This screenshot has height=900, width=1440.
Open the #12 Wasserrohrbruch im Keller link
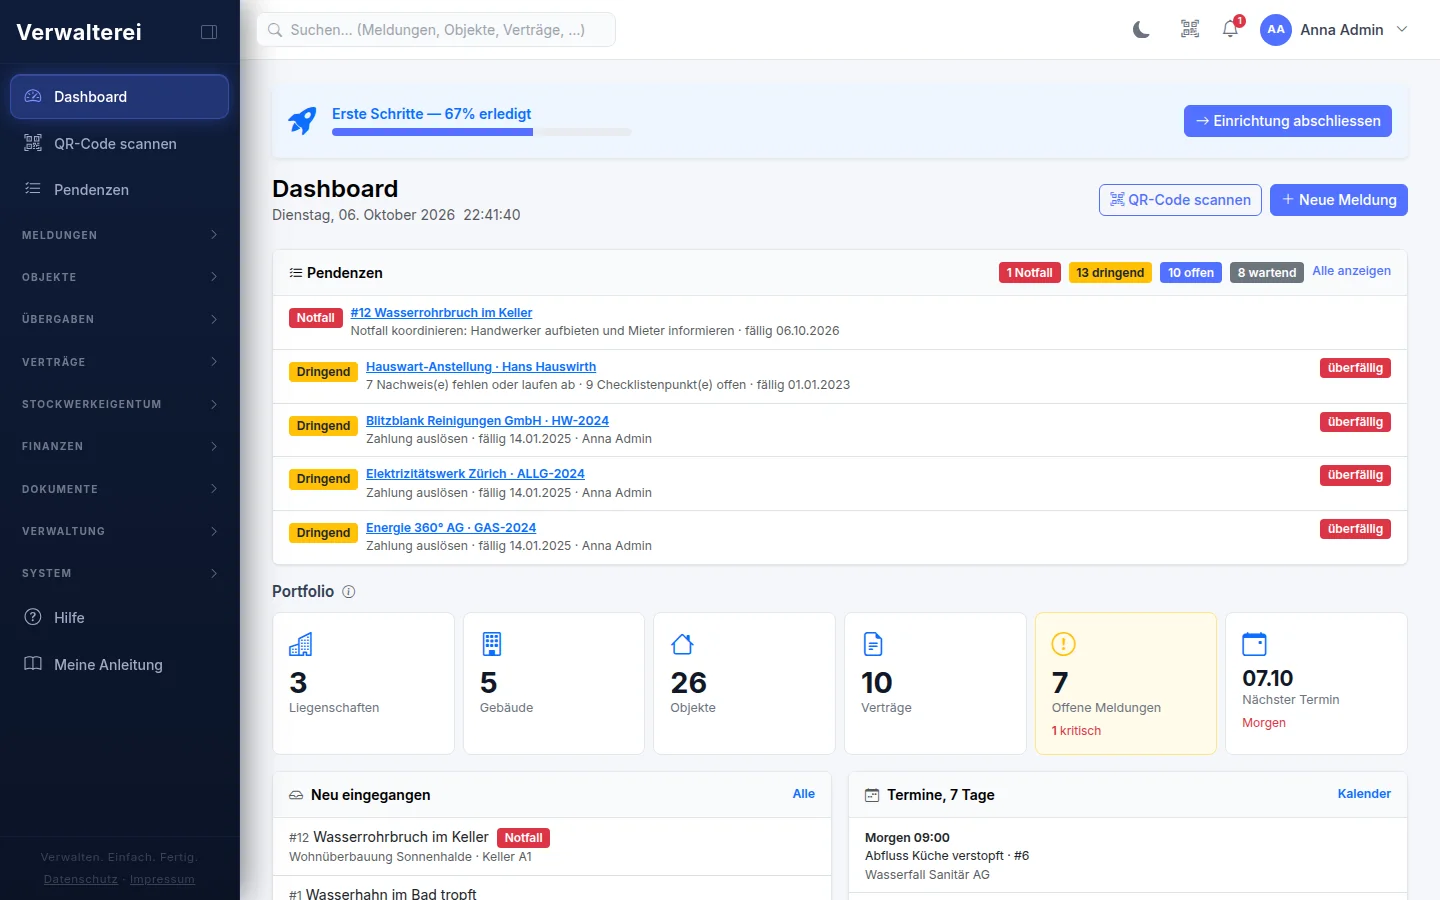pyautogui.click(x=441, y=313)
